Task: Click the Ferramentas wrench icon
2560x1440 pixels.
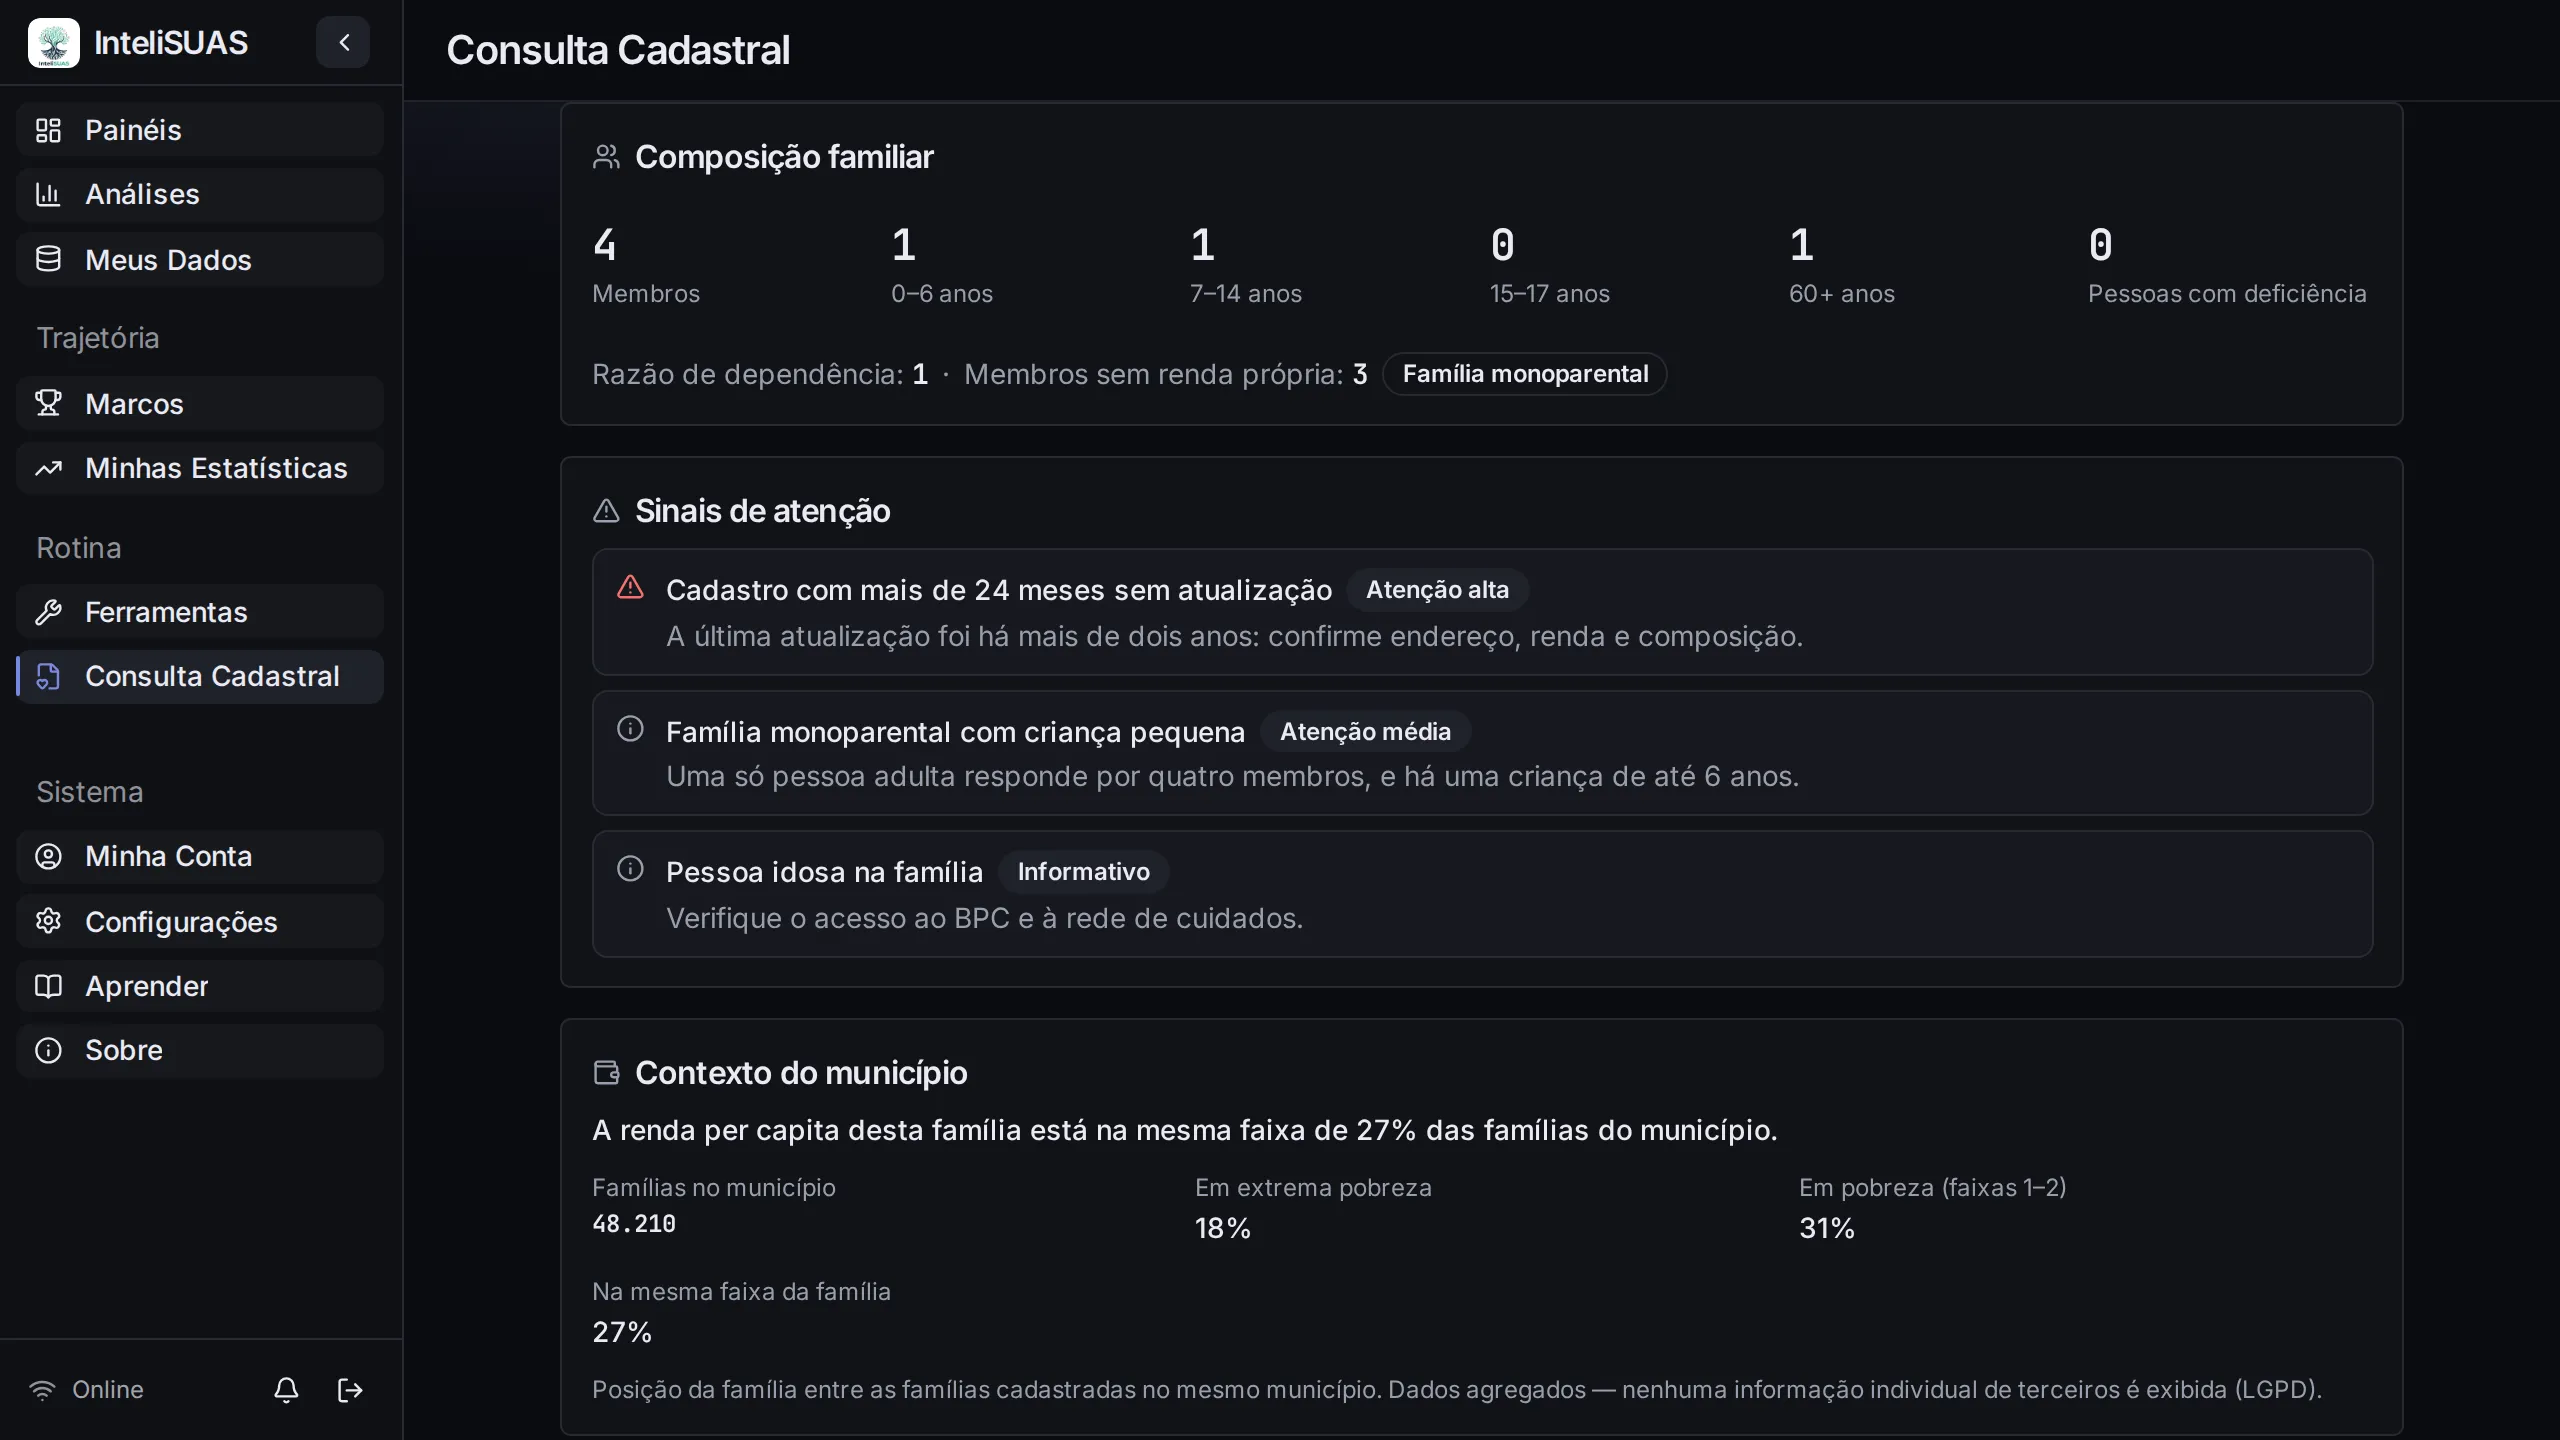Action: (48, 612)
